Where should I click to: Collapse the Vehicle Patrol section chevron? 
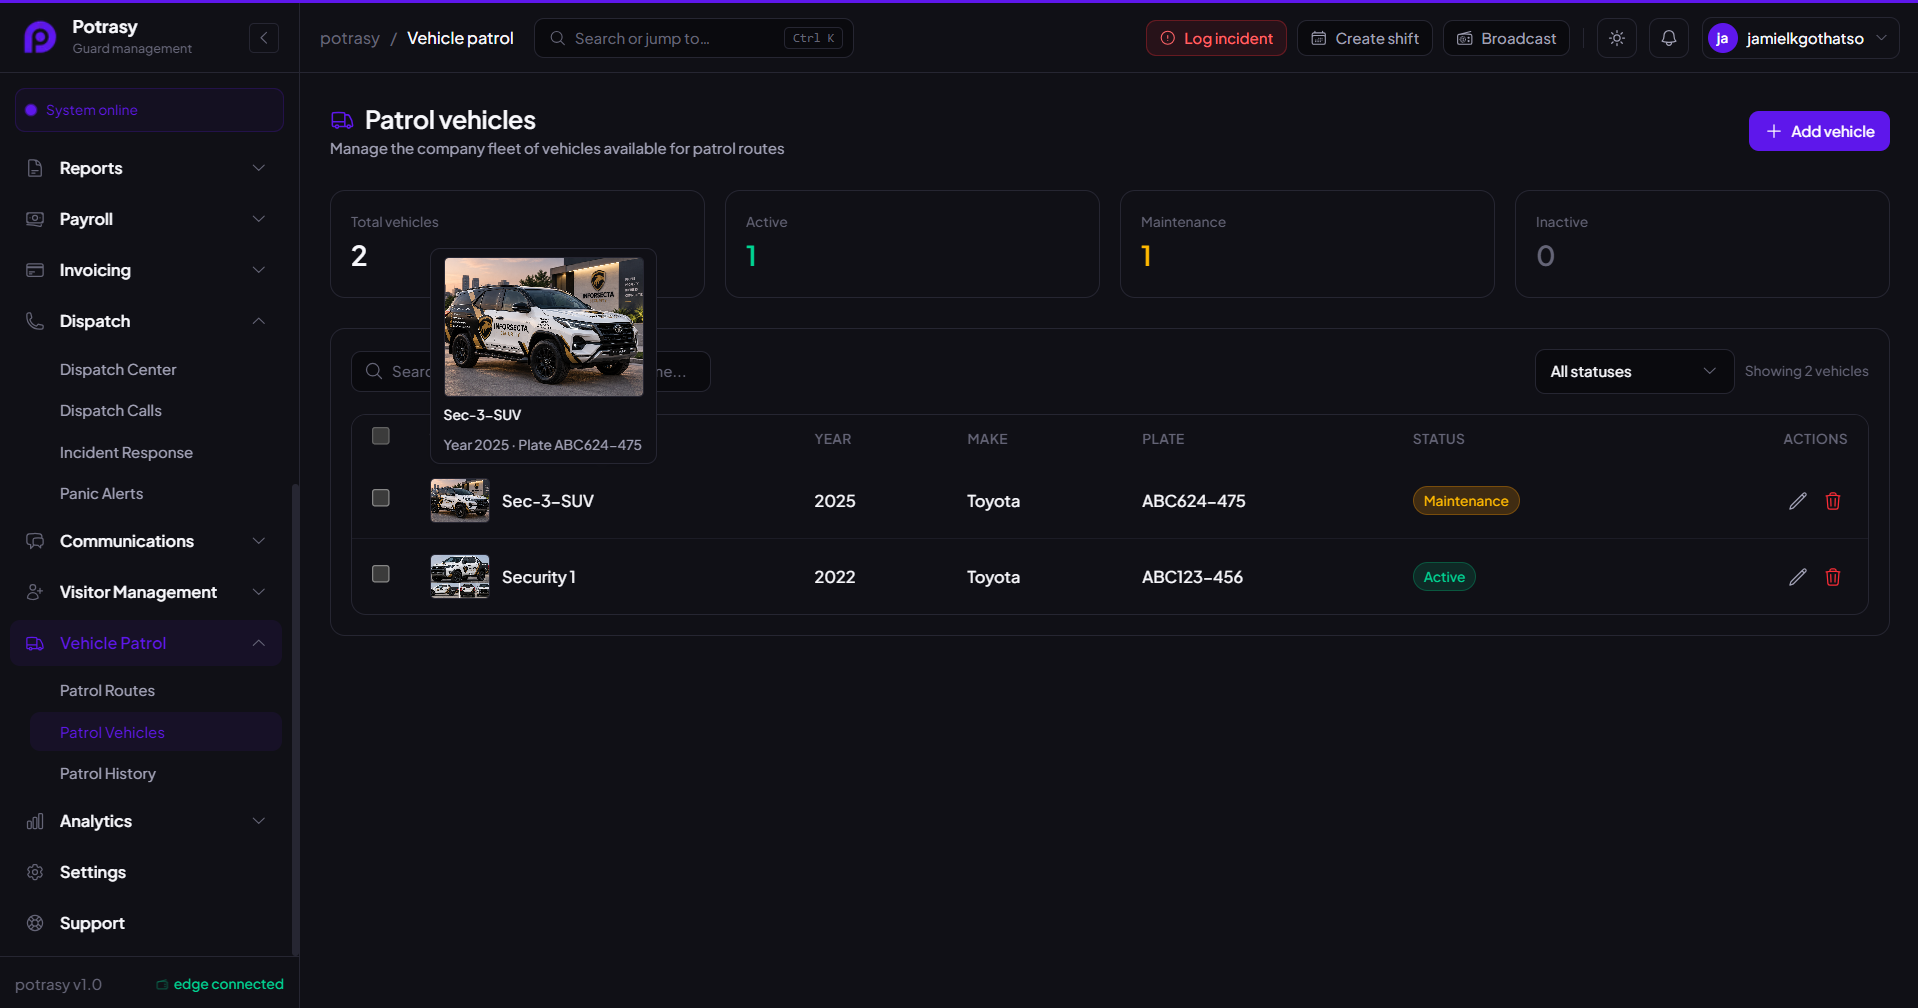pos(259,643)
